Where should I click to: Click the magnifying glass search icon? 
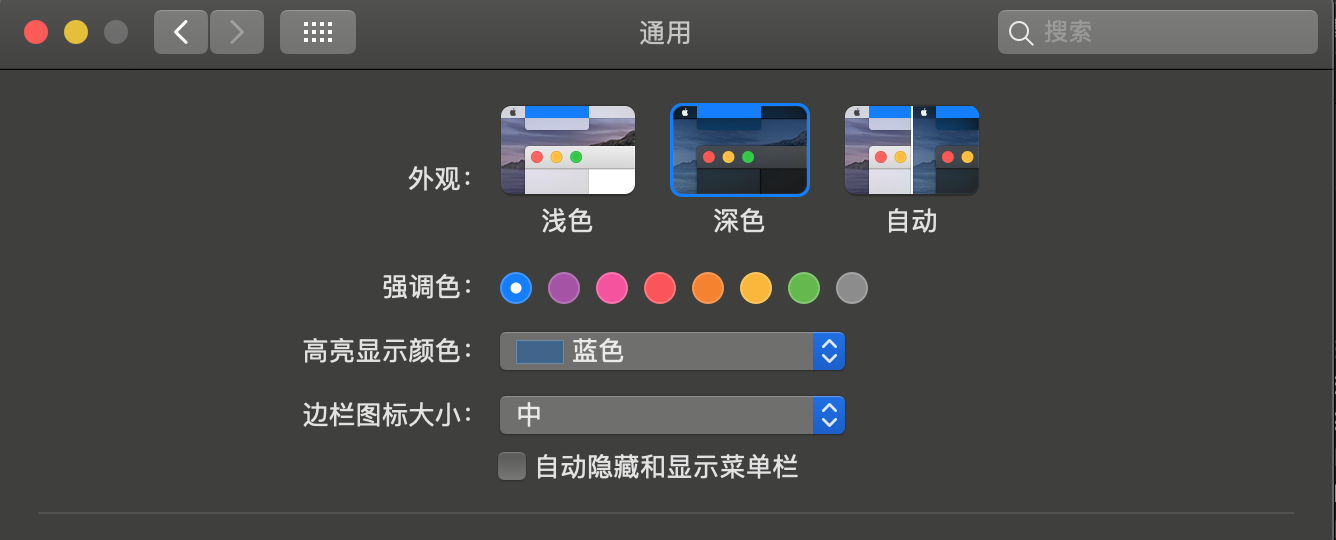pyautogui.click(x=1020, y=33)
